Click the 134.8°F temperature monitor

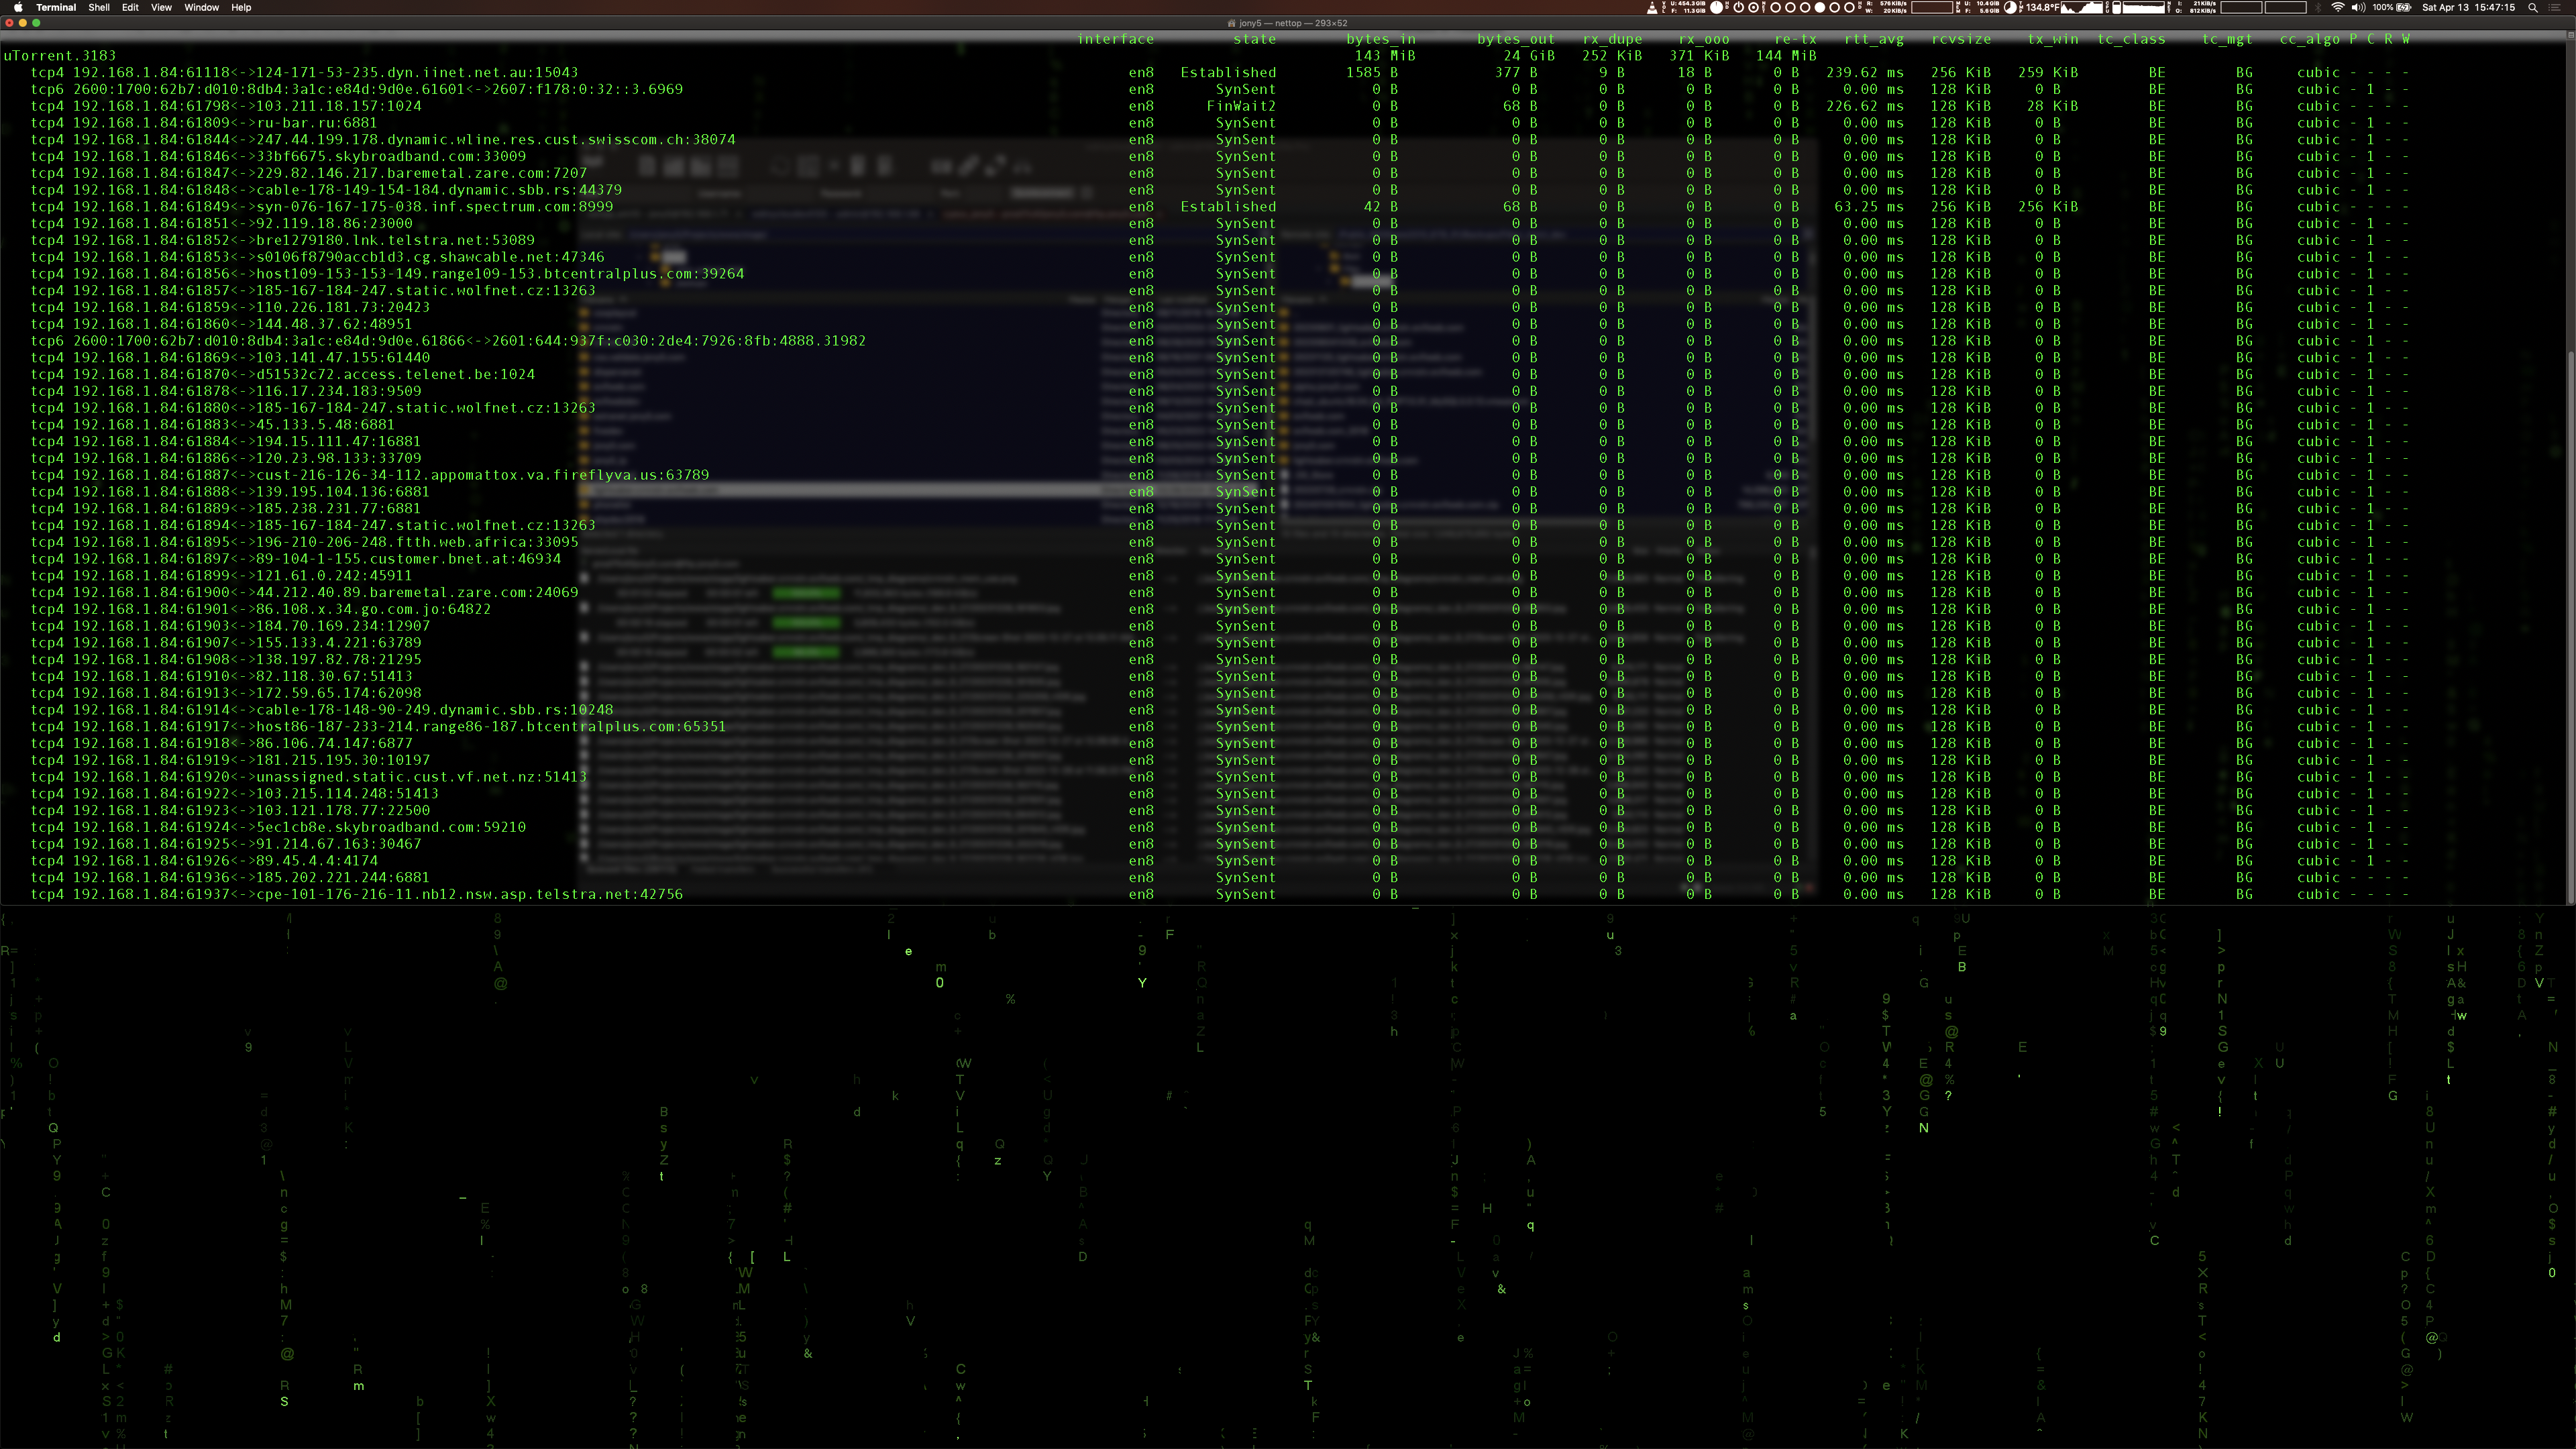(x=2042, y=7)
